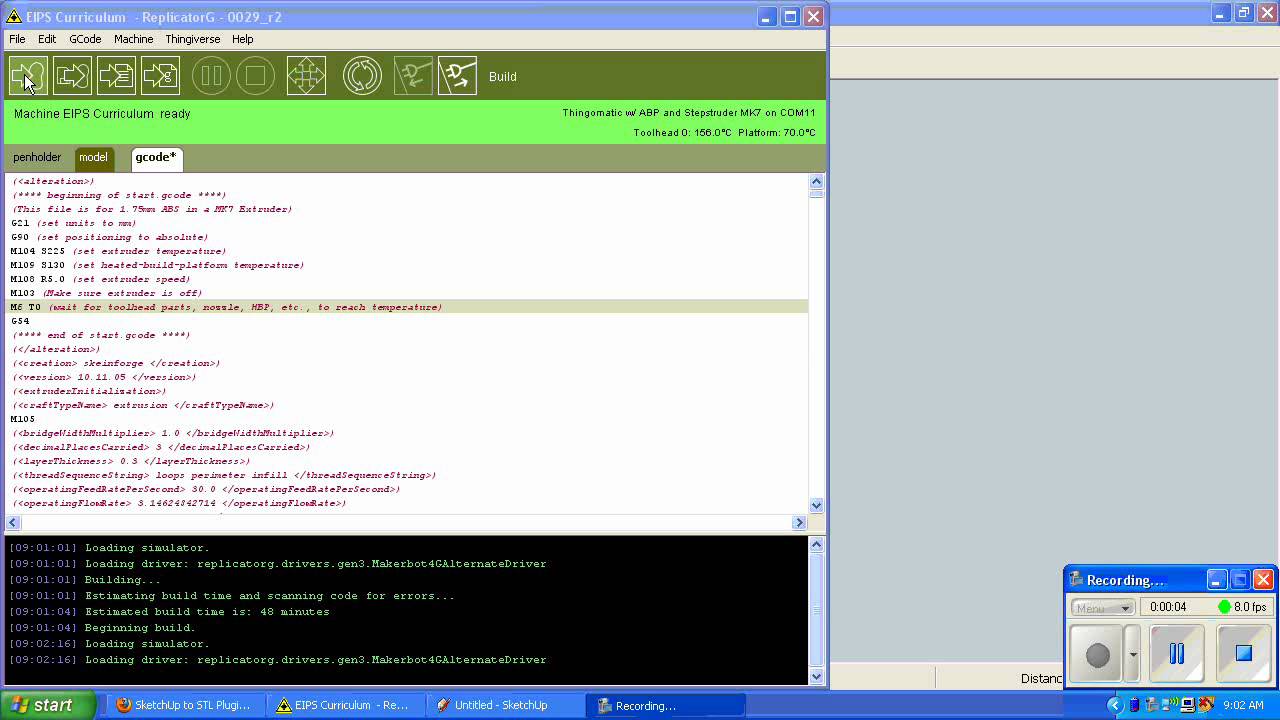Stop the screen recording
1280x720 pixels.
pyautogui.click(x=1243, y=654)
